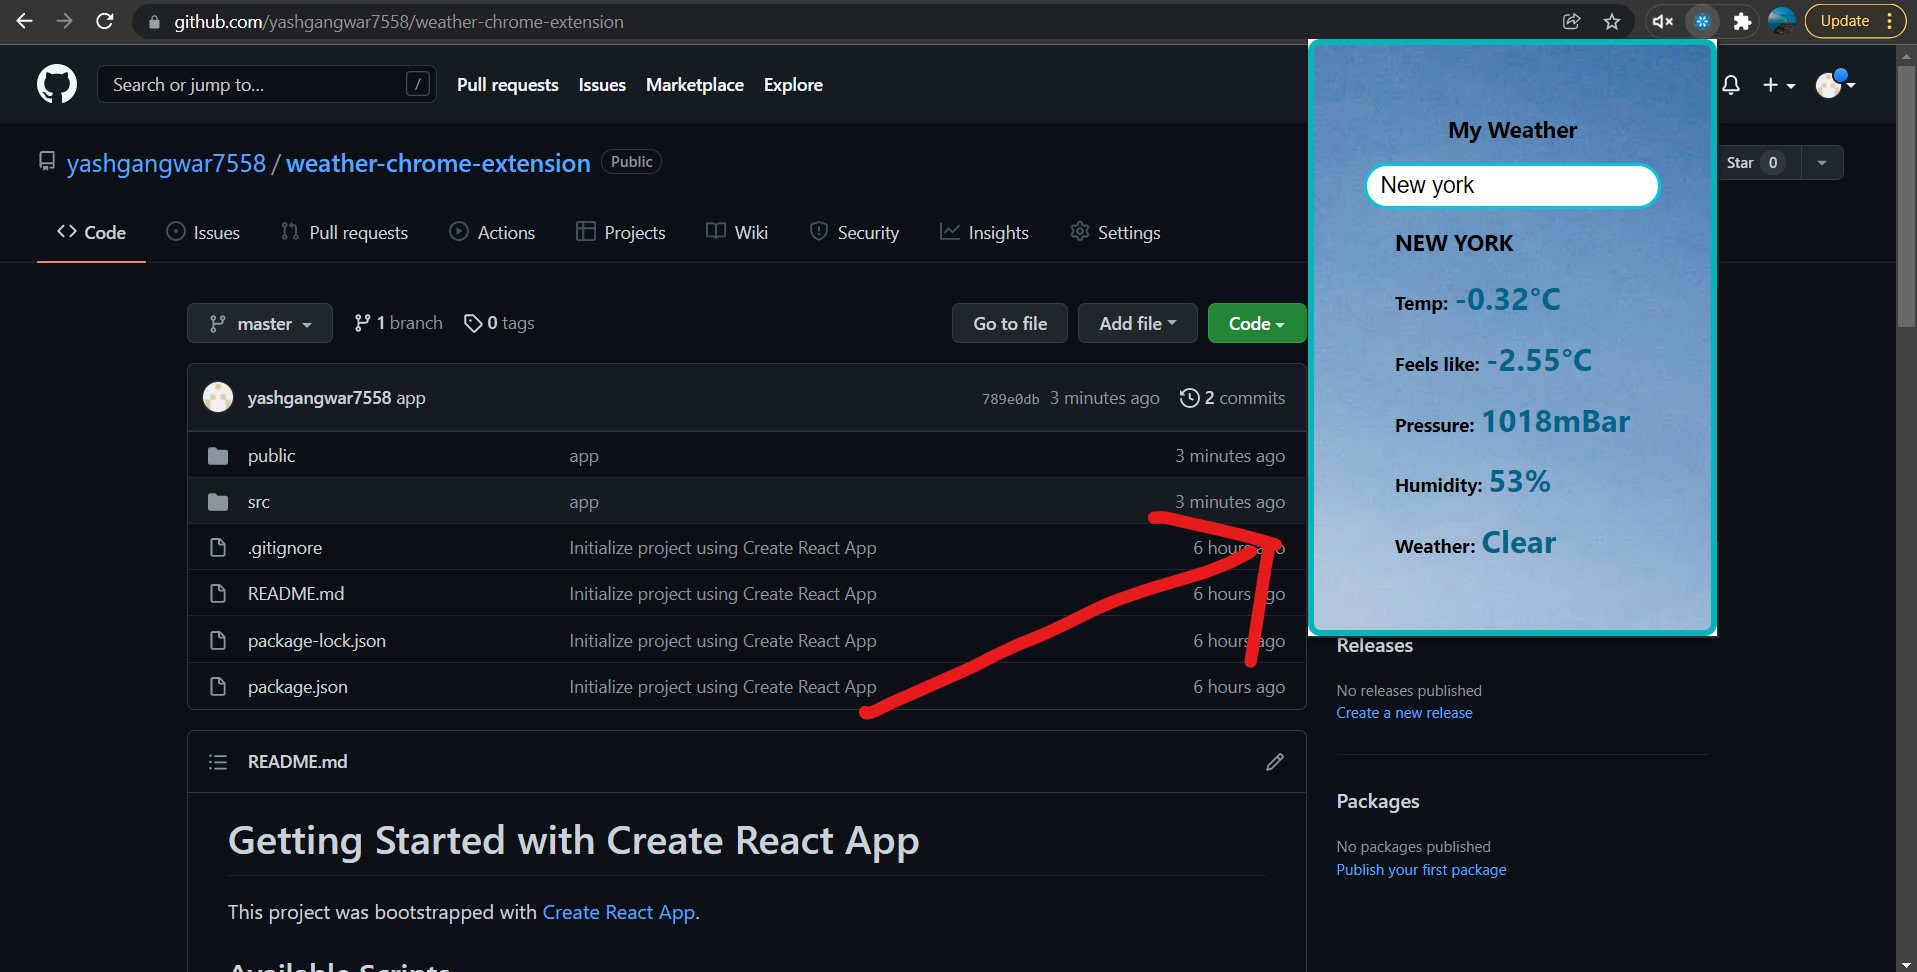Open the Projects tab
This screenshot has width=1917, height=972.
coord(621,232)
